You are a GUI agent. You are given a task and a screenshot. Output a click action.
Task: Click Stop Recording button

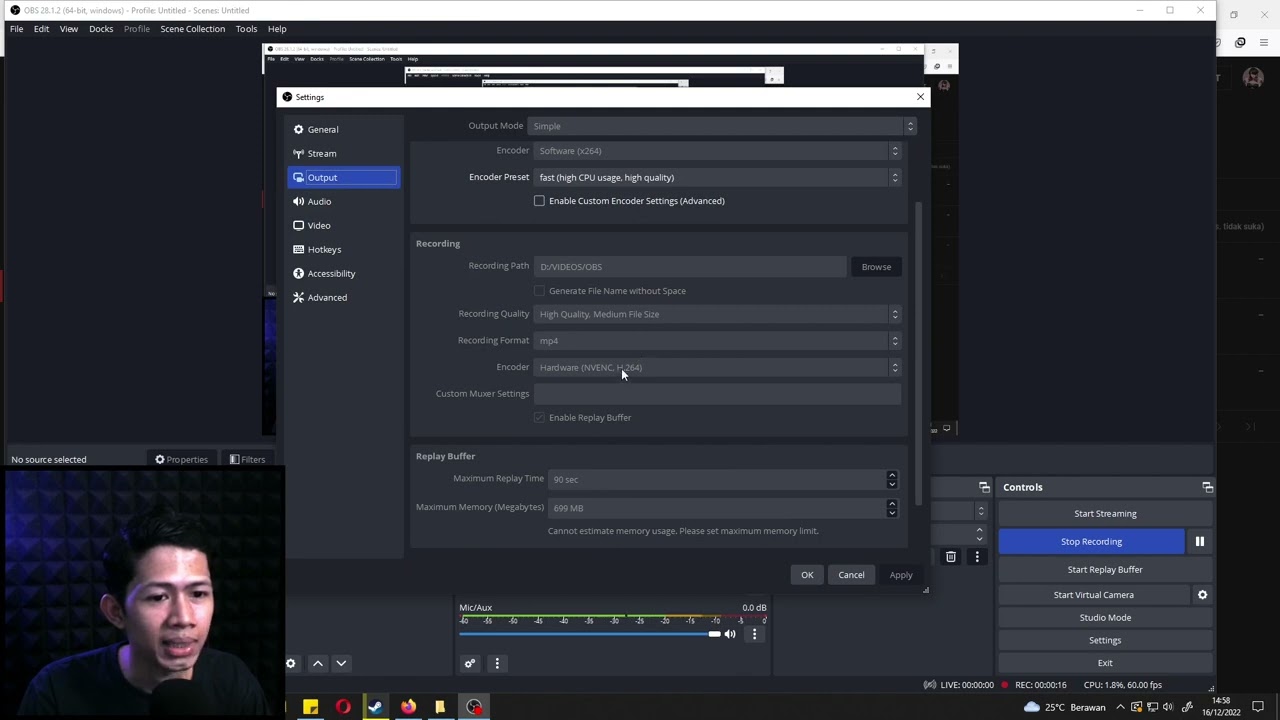(x=1091, y=541)
